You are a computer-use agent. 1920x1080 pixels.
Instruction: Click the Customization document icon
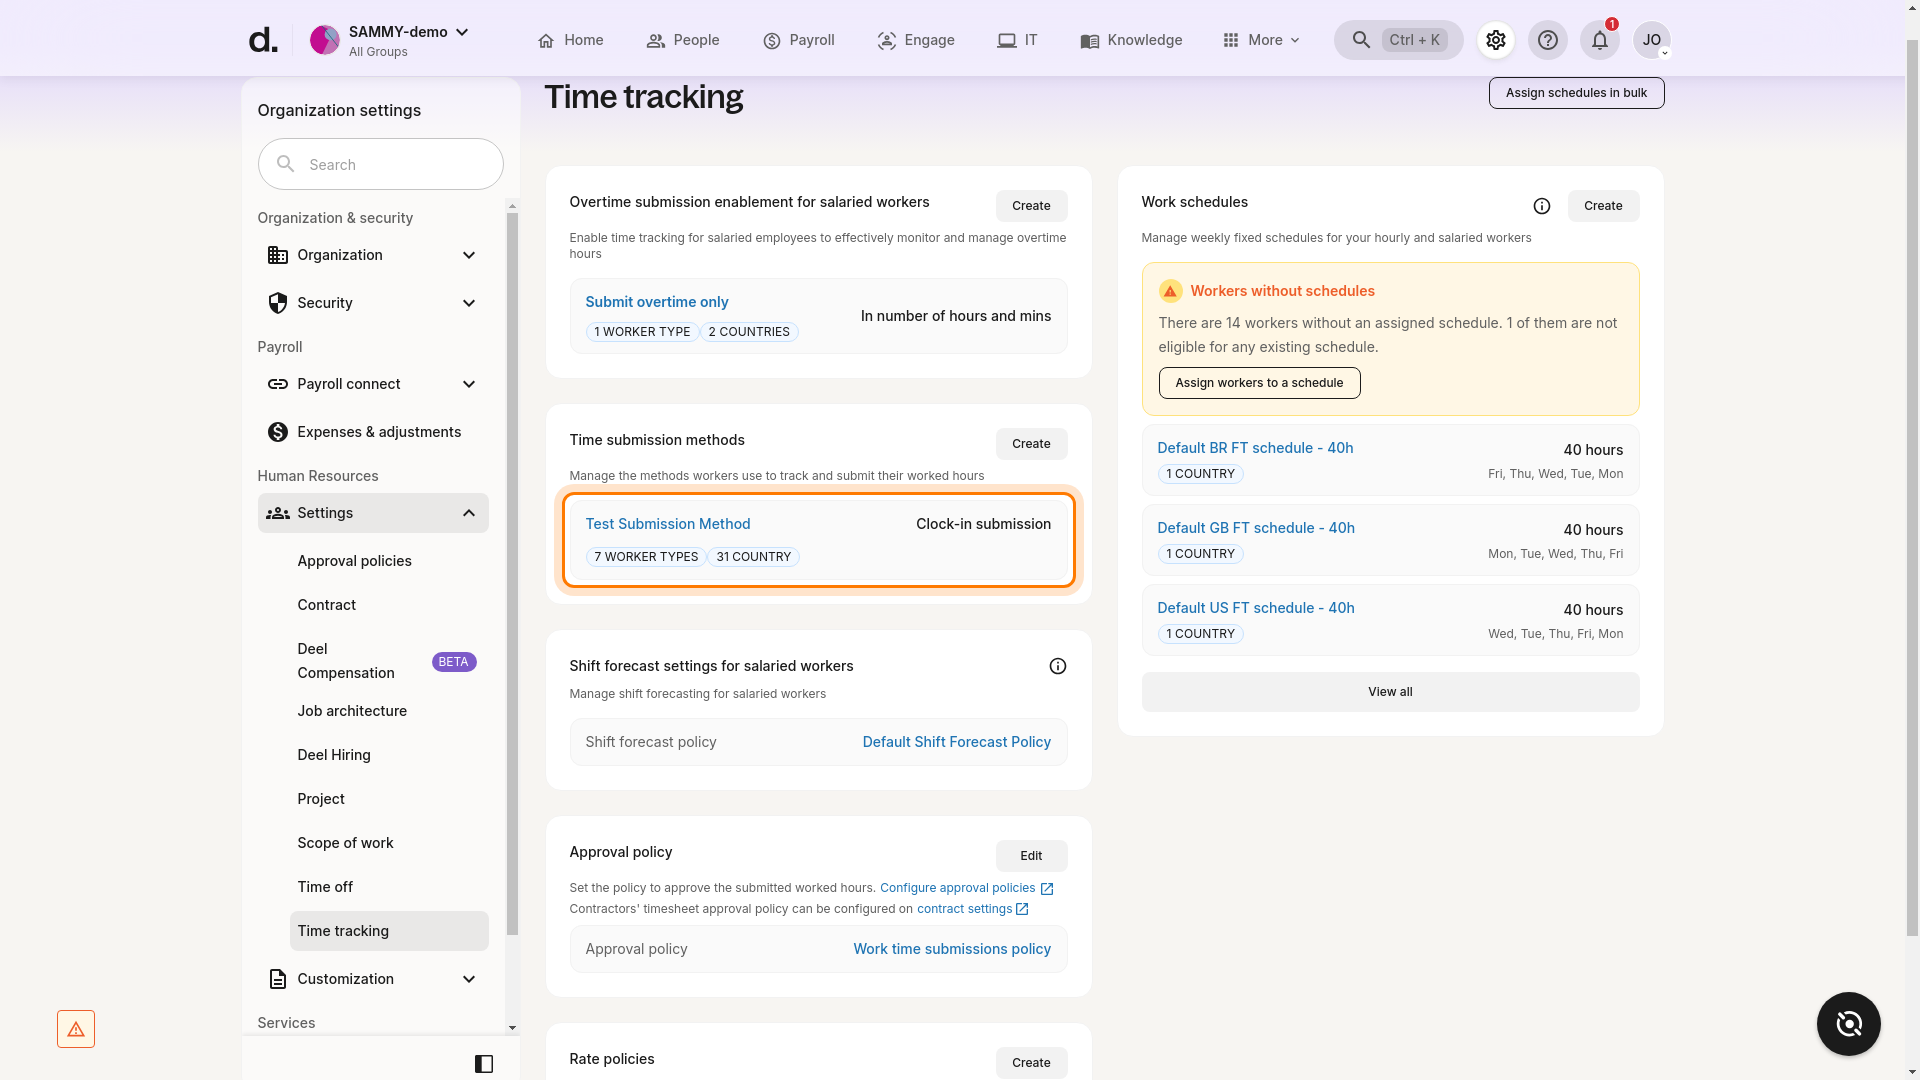pos(278,979)
